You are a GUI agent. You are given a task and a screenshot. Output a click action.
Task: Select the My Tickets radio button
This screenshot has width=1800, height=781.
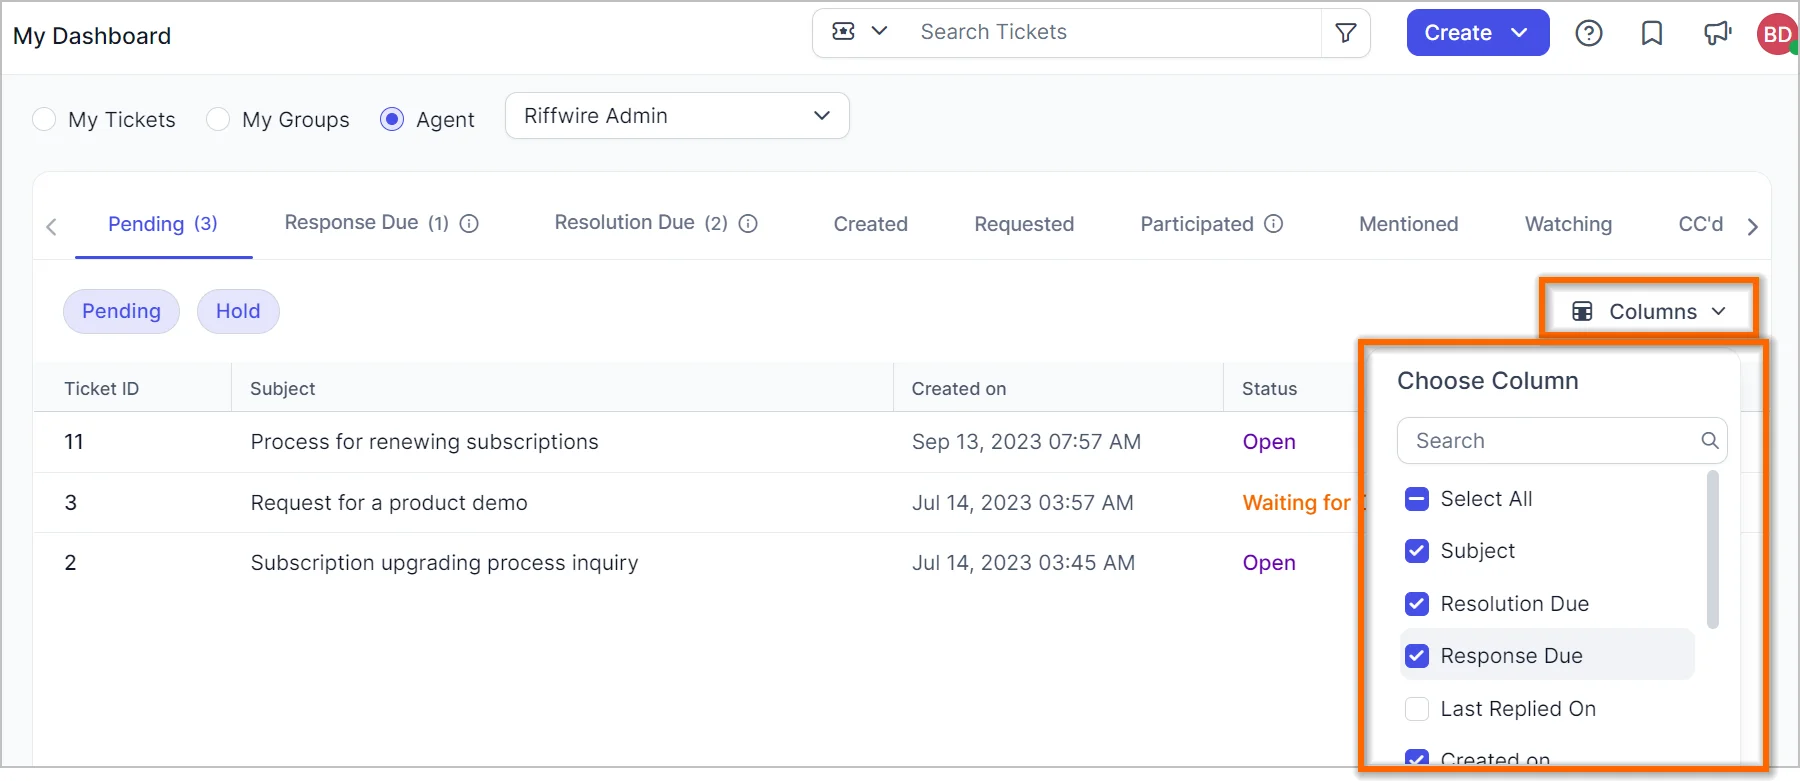[x=44, y=120]
